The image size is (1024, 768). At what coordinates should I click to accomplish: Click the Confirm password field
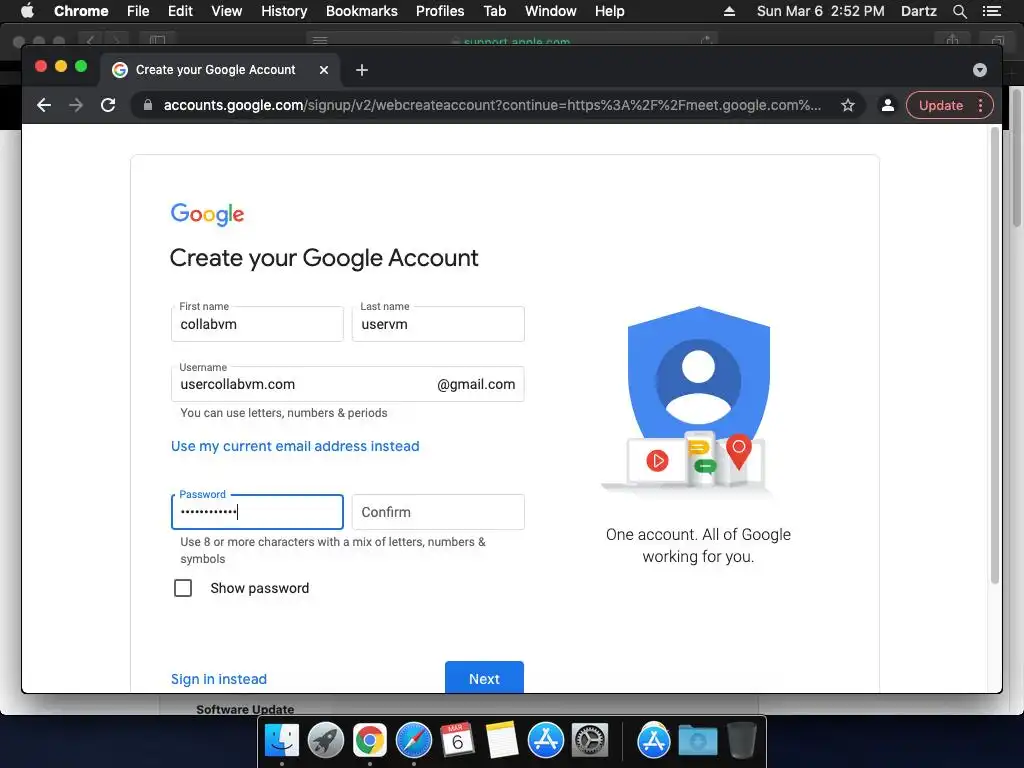tap(438, 512)
